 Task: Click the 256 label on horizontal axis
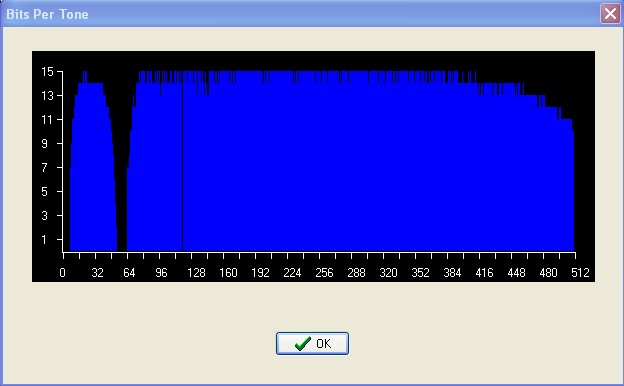(324, 273)
